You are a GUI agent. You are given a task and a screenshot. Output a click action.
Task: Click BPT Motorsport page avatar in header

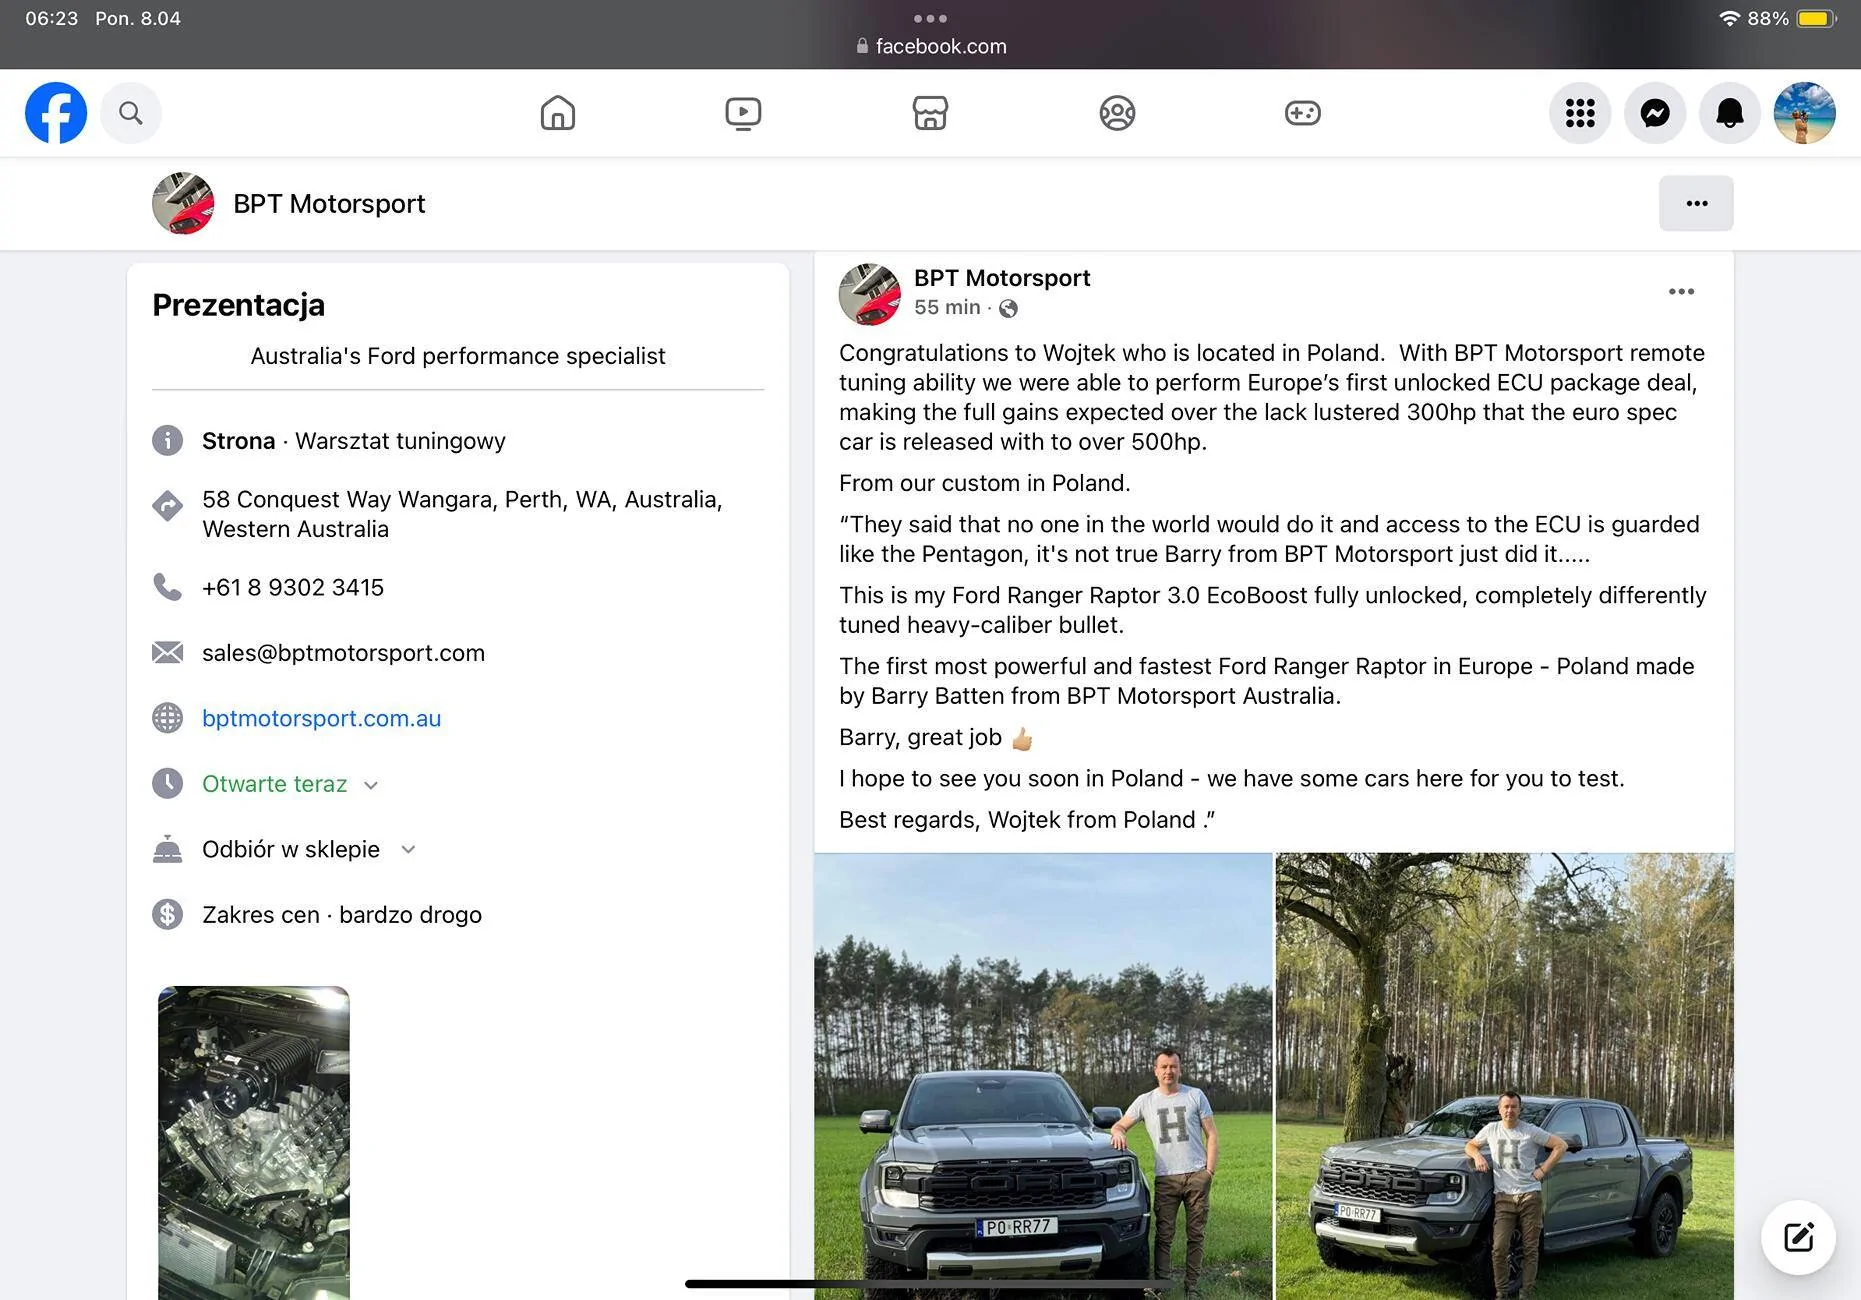tap(183, 203)
